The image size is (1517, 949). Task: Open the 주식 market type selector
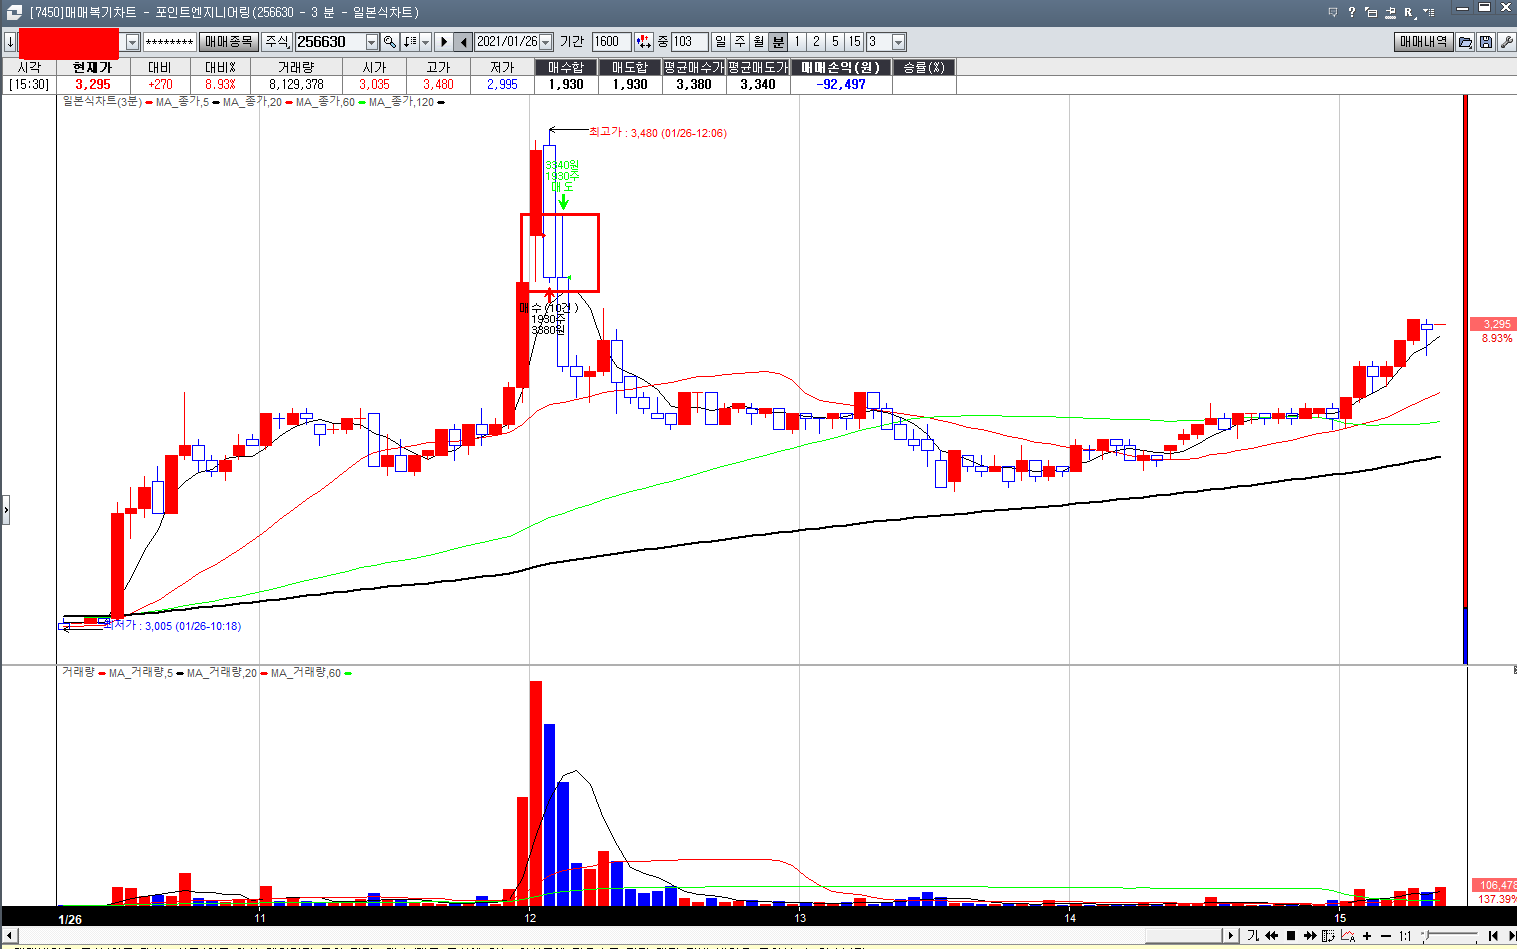(x=276, y=42)
